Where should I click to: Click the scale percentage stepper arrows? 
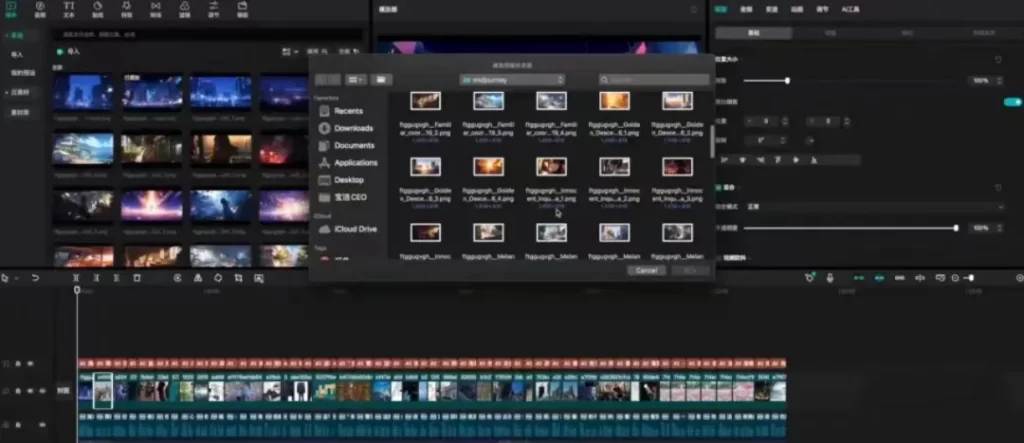[x=1000, y=80]
